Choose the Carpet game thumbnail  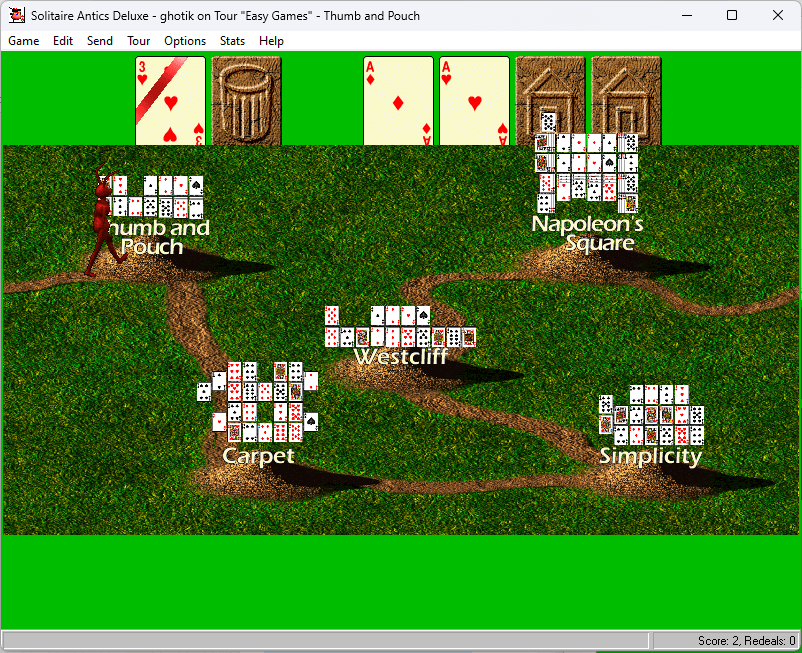pyautogui.click(x=258, y=402)
